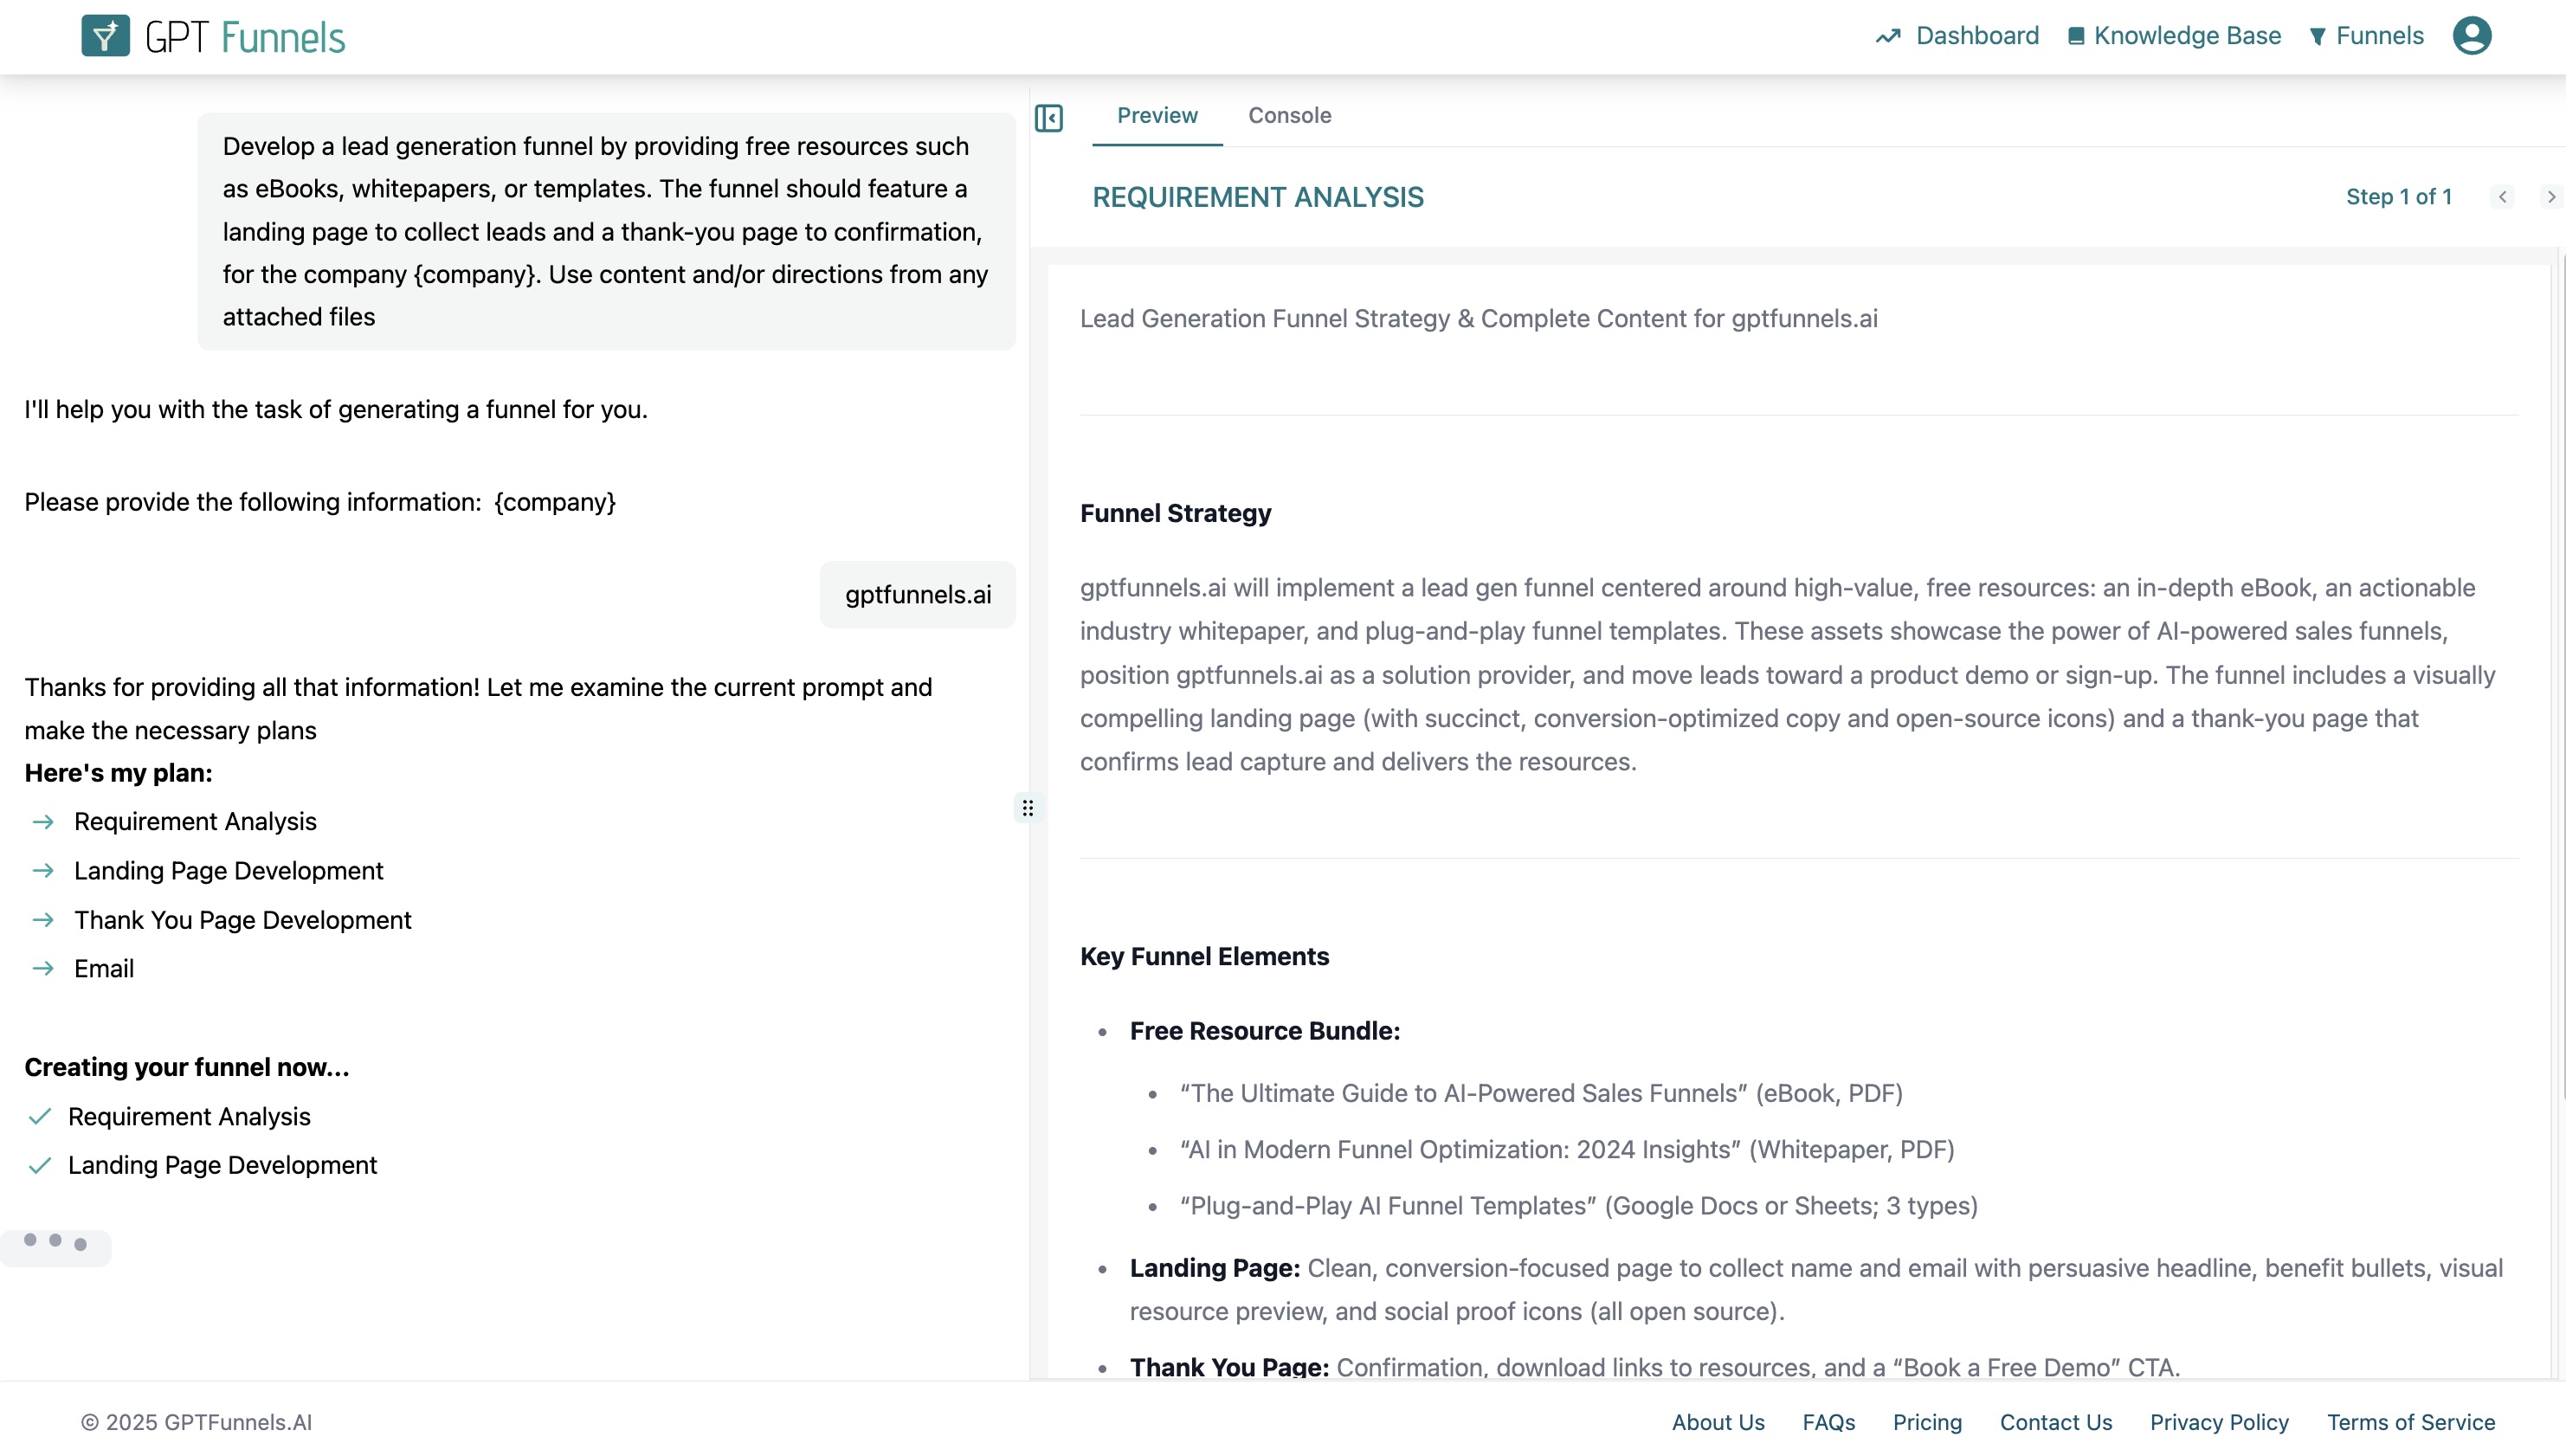Go to previous step chevron
This screenshot has width=2566, height=1456.
pyautogui.click(x=2503, y=197)
